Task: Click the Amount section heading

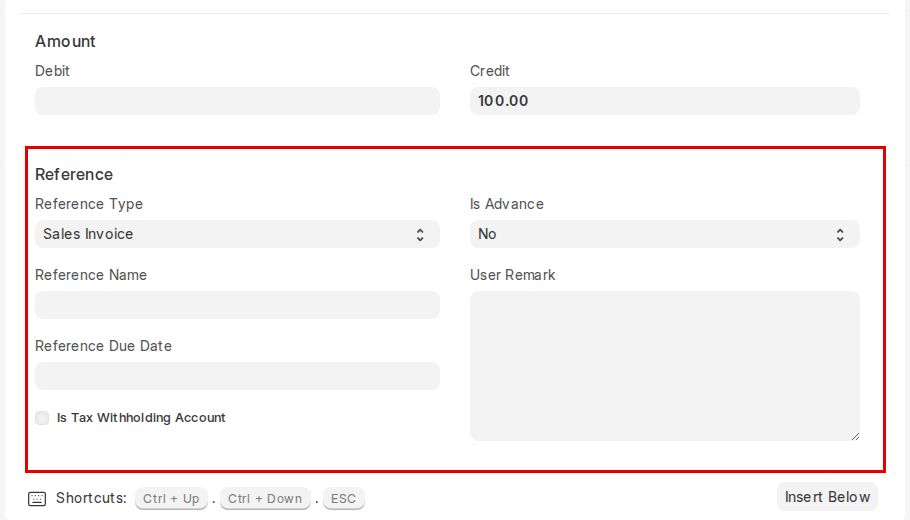Action: (x=65, y=41)
